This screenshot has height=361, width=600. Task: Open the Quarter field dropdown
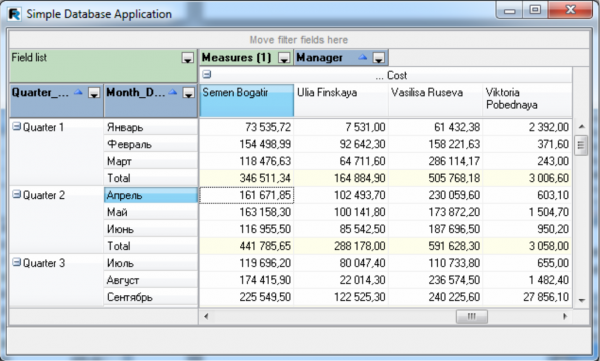[94, 93]
